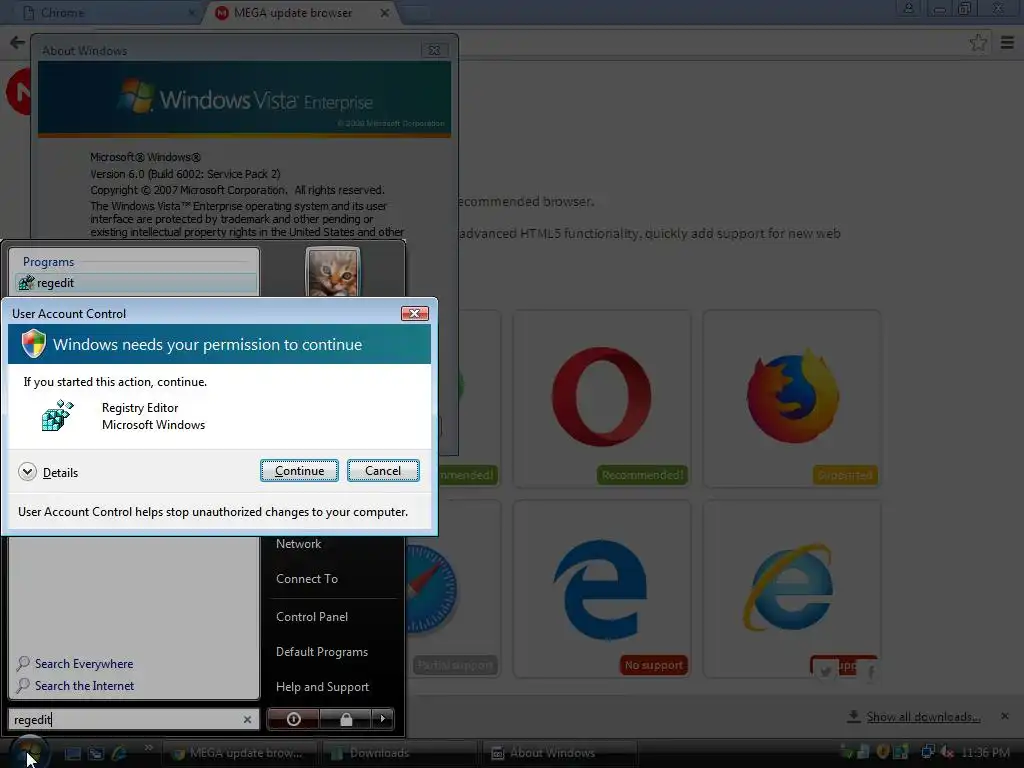Click the Start menu power button
The height and width of the screenshot is (768, 1024).
click(293, 719)
